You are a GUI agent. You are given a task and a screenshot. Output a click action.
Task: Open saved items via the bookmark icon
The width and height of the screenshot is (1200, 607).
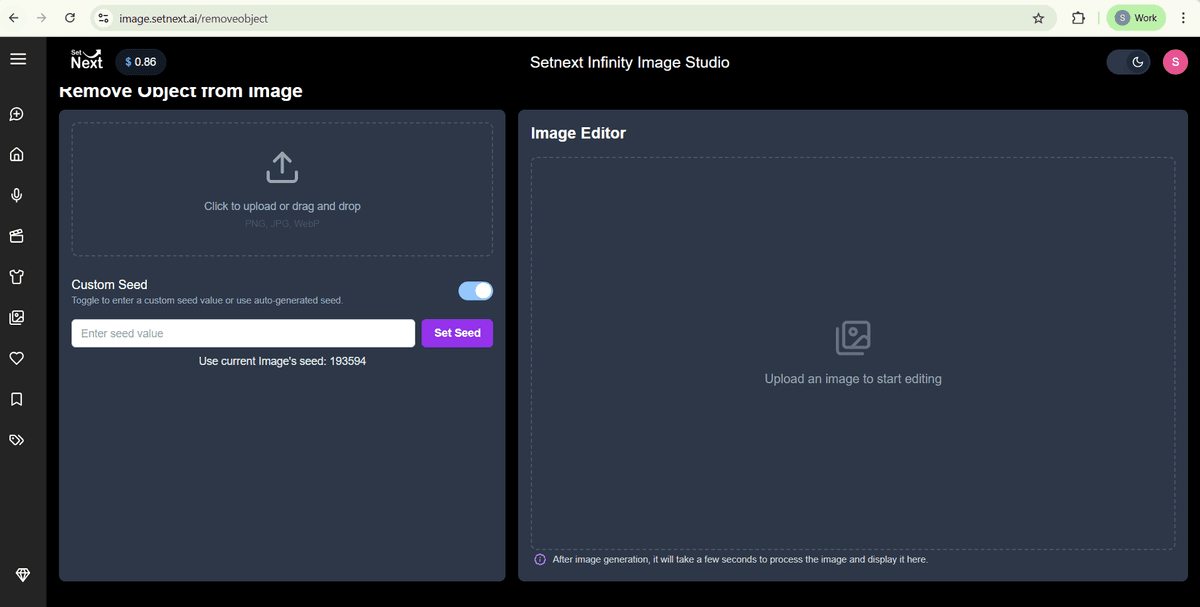(x=17, y=399)
